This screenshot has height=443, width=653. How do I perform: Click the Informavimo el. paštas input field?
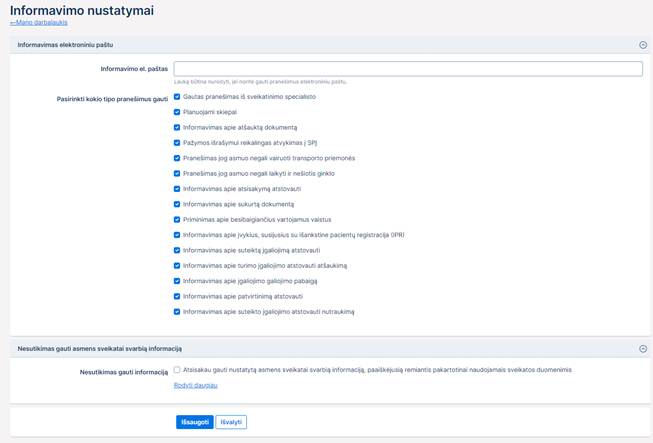click(407, 69)
